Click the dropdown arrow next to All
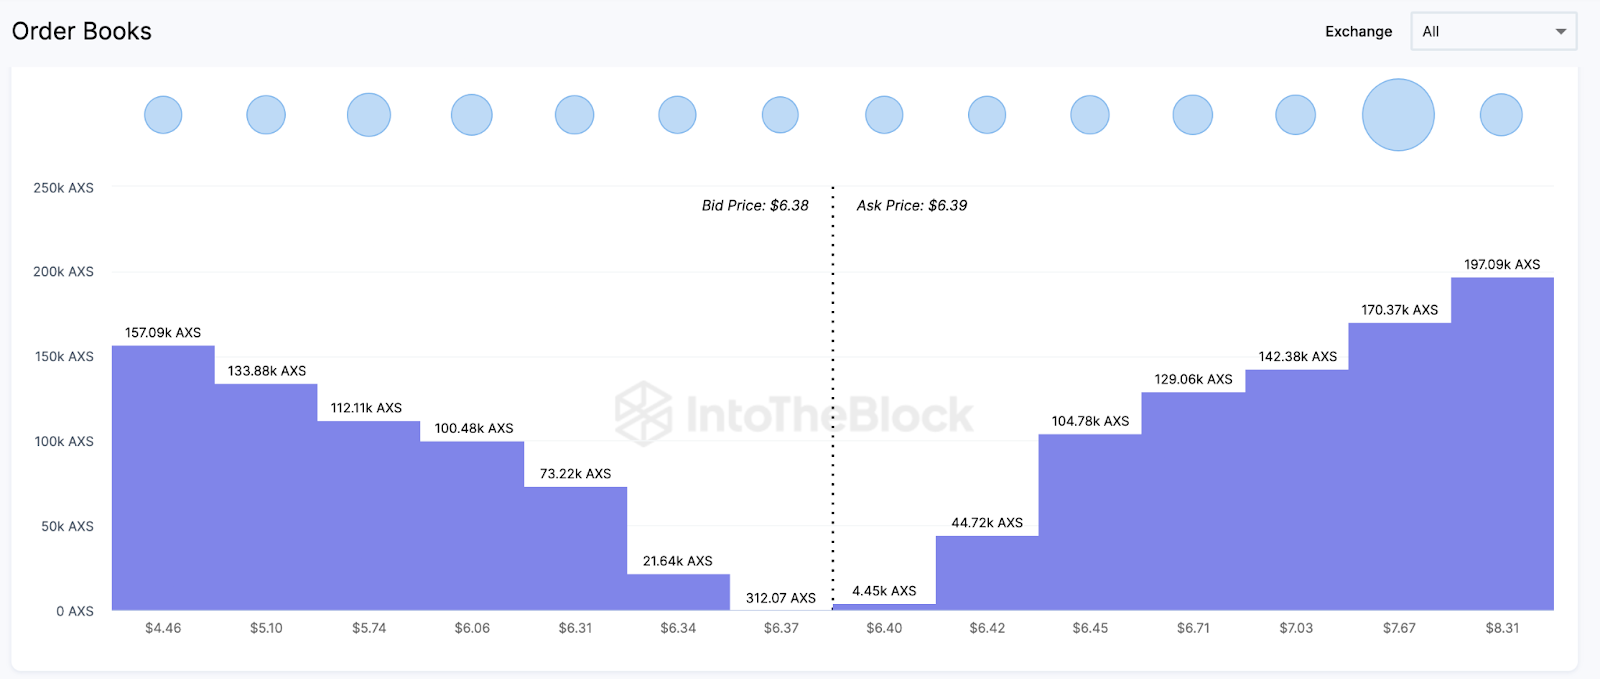Image resolution: width=1600 pixels, height=679 pixels. tap(1560, 32)
